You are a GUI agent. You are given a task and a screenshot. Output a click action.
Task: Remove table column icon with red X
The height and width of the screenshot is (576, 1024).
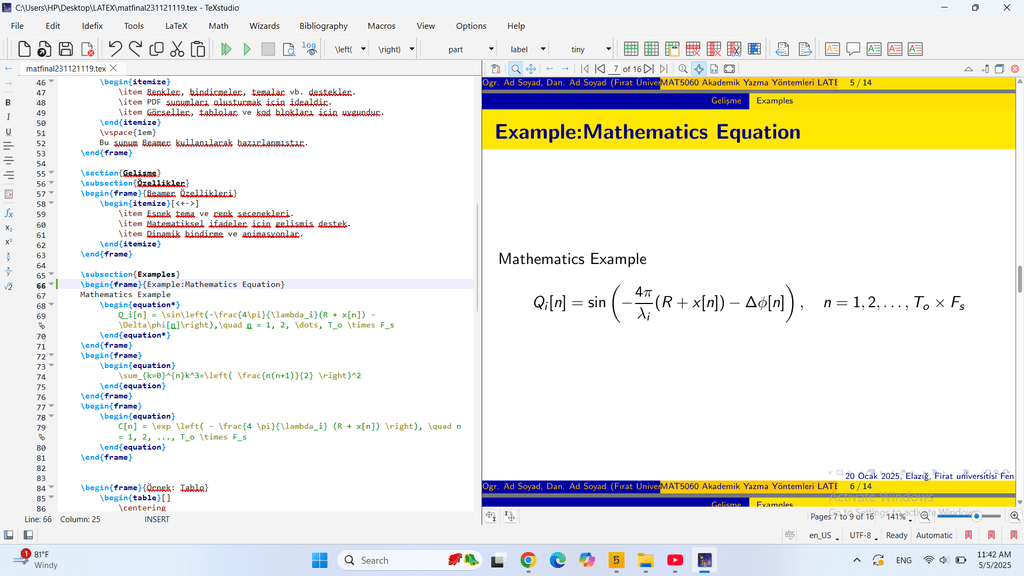(714, 49)
